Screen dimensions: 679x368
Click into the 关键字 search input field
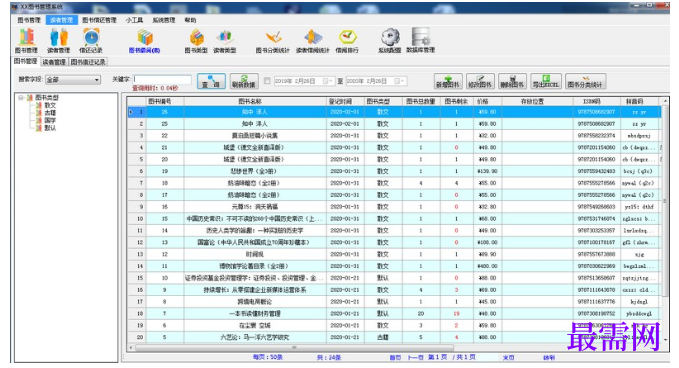[162, 79]
